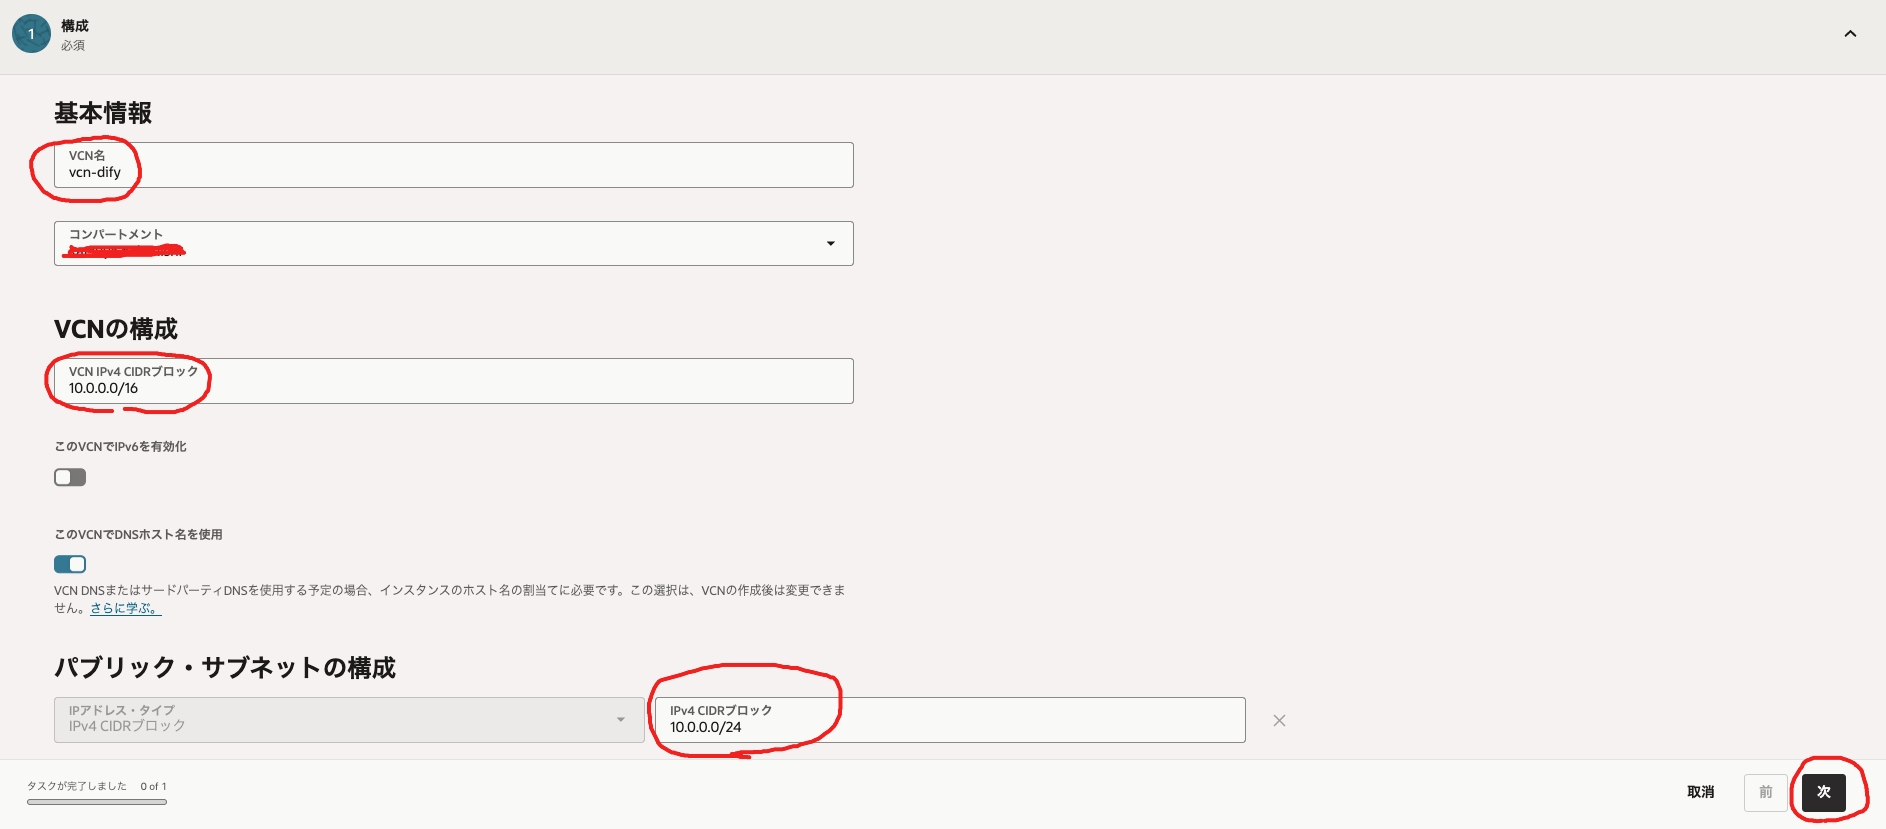Image resolution: width=1886 pixels, height=829 pixels.
Task: Enable the このVCNでIPv6を有効化 toggle
Action: [70, 477]
